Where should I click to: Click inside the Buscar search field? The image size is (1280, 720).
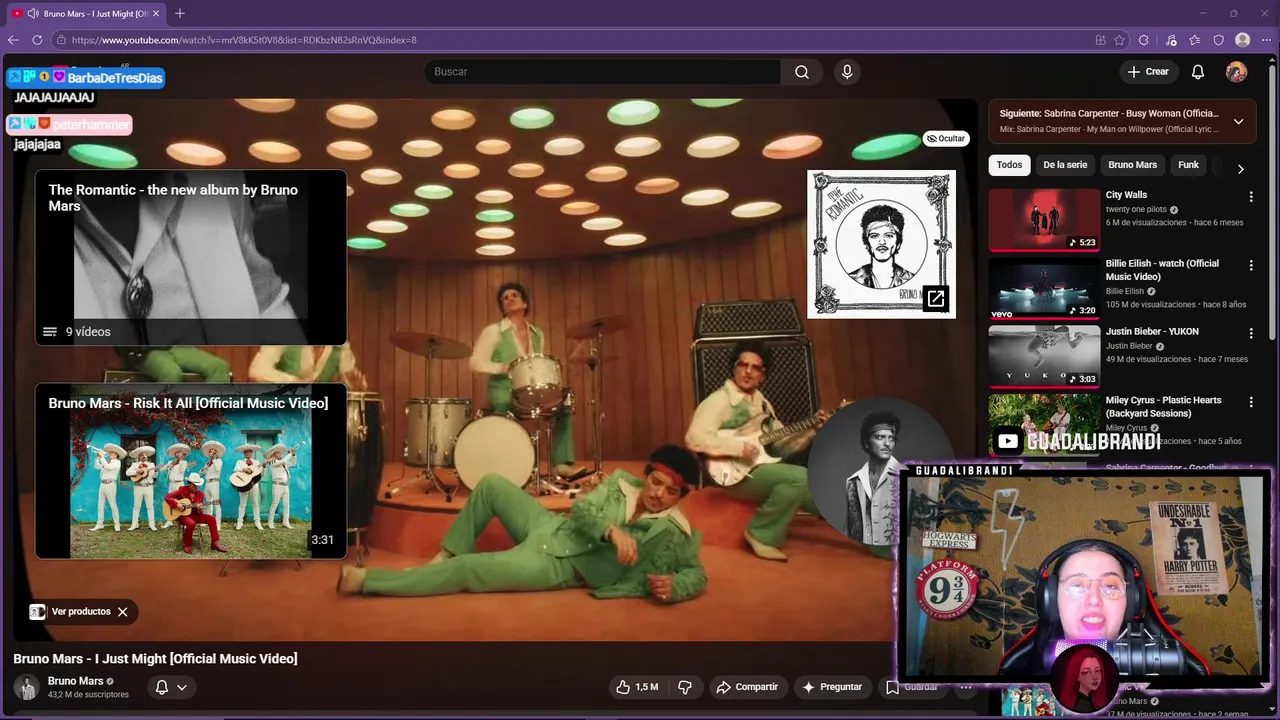[x=603, y=72]
